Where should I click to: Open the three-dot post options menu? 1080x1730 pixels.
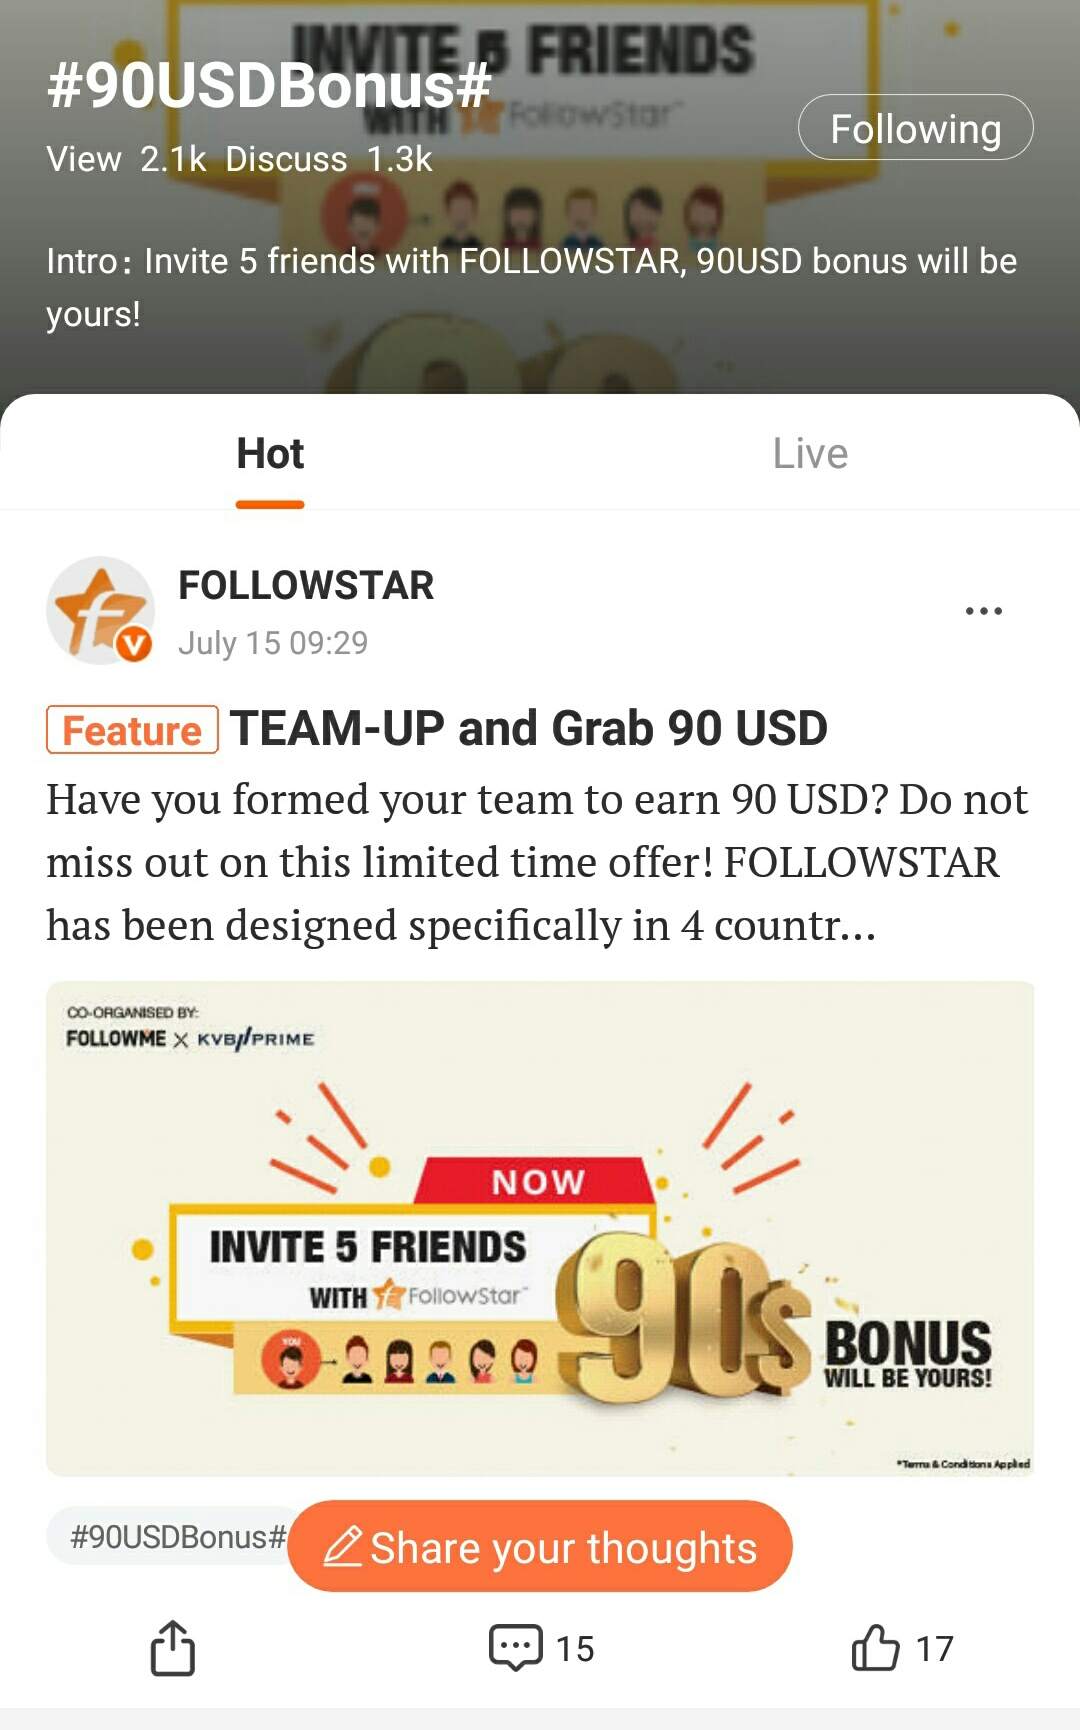pos(984,610)
